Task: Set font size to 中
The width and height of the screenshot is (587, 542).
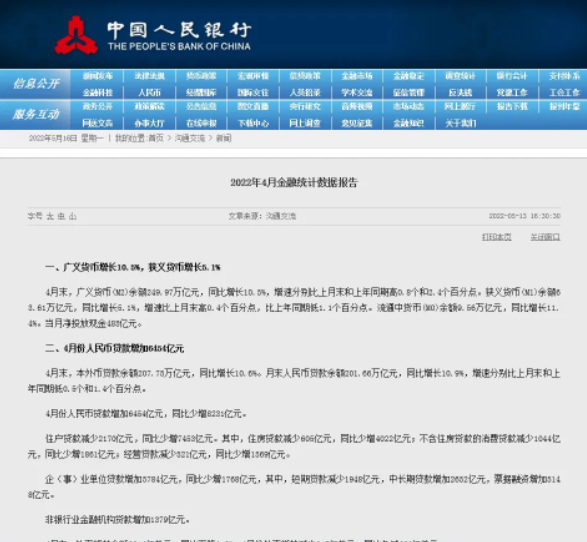Action: click(x=61, y=216)
